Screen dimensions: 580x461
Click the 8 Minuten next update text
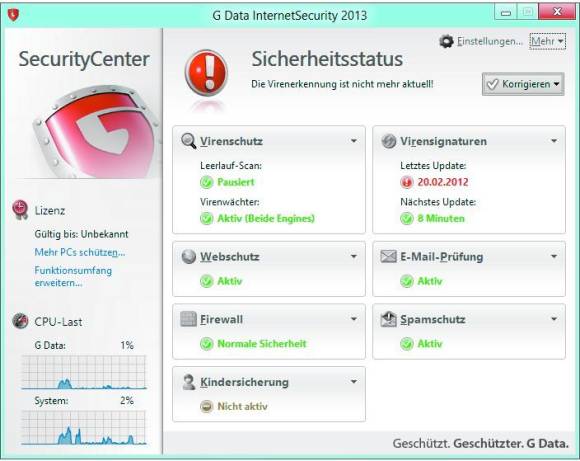(x=441, y=218)
